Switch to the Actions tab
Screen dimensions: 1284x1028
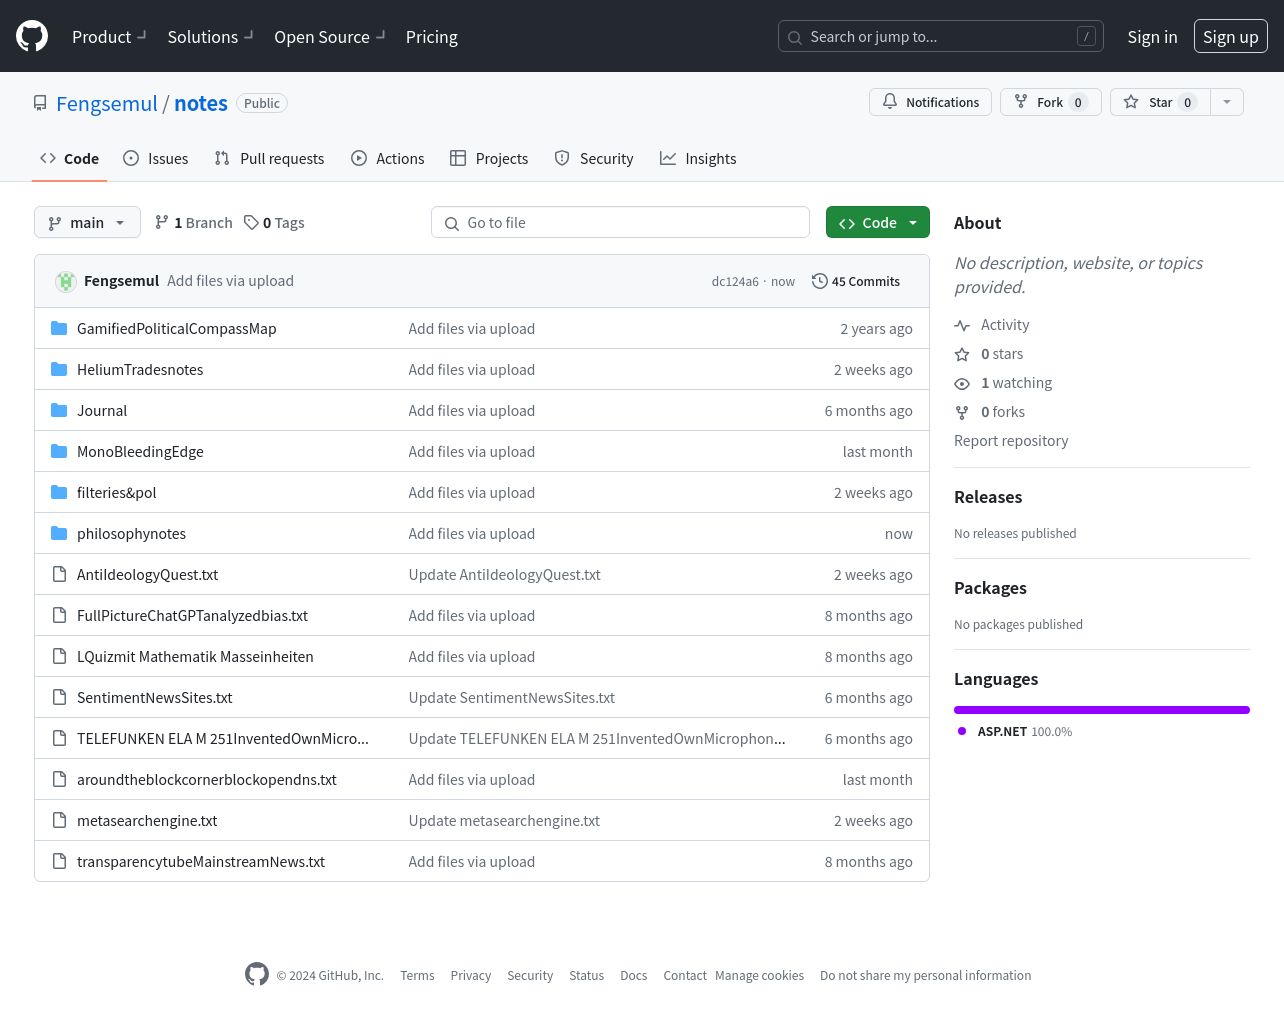[388, 158]
